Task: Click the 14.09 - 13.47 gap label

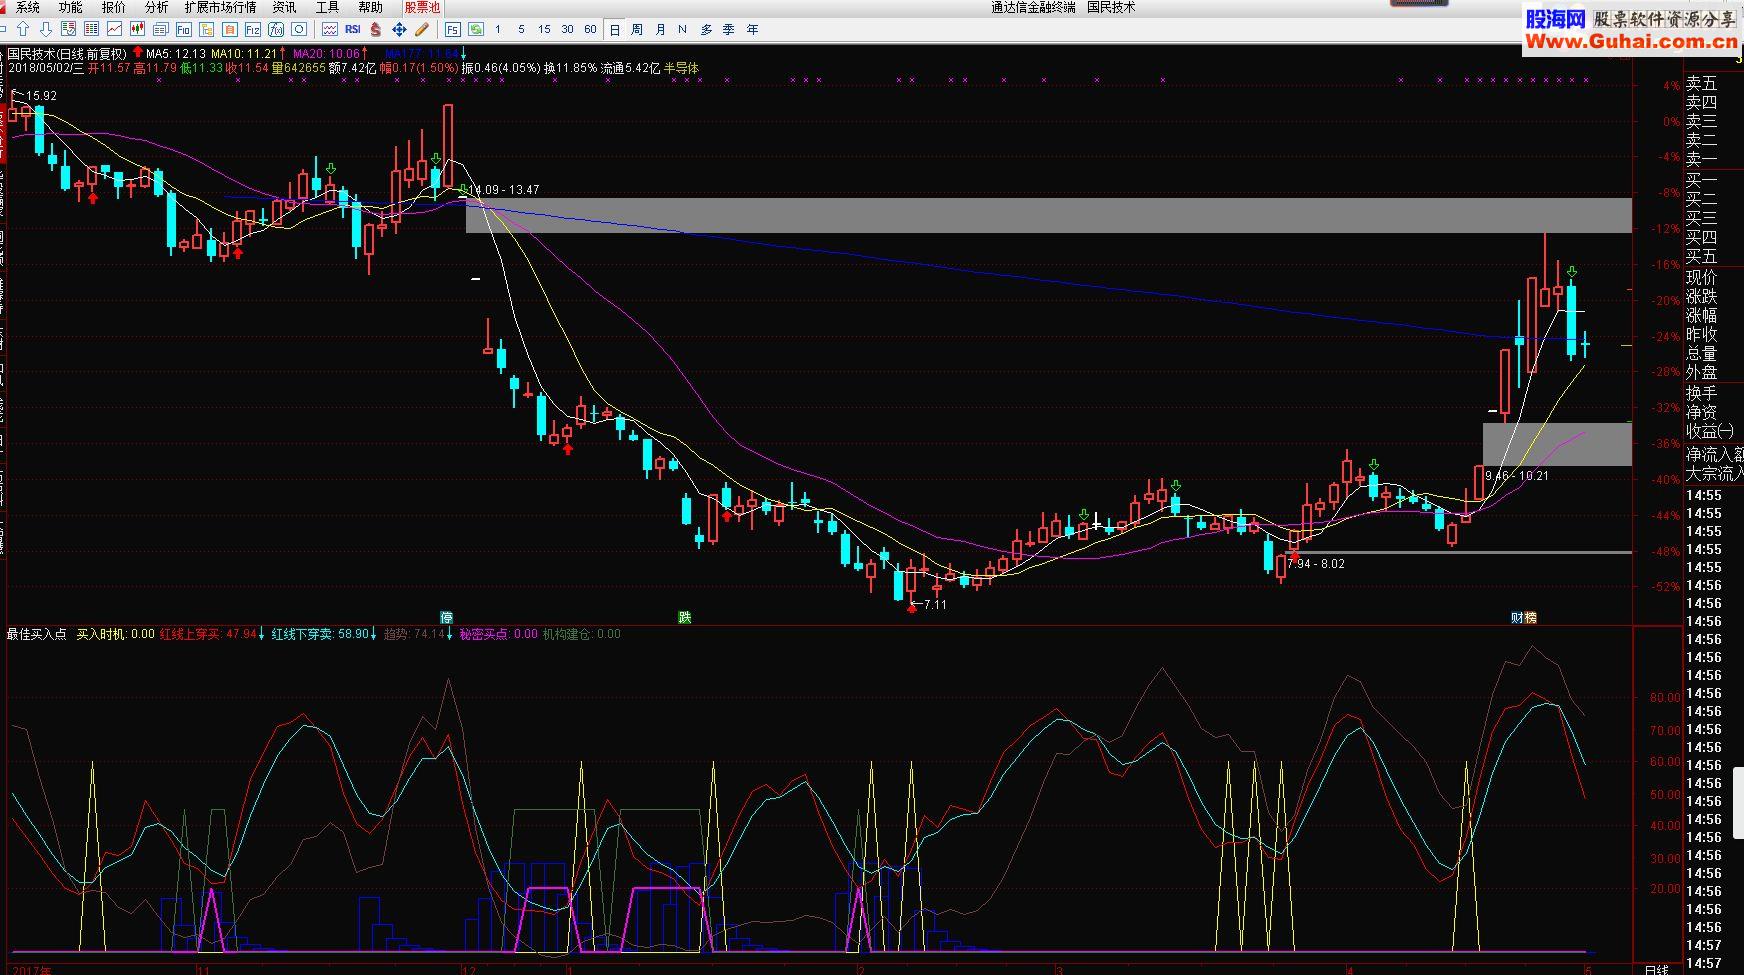Action: tap(505, 189)
